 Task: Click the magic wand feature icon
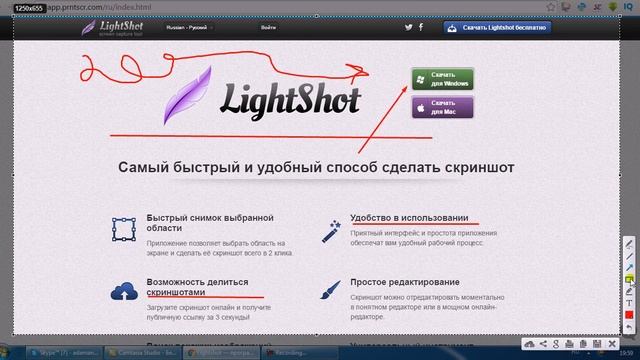331,231
